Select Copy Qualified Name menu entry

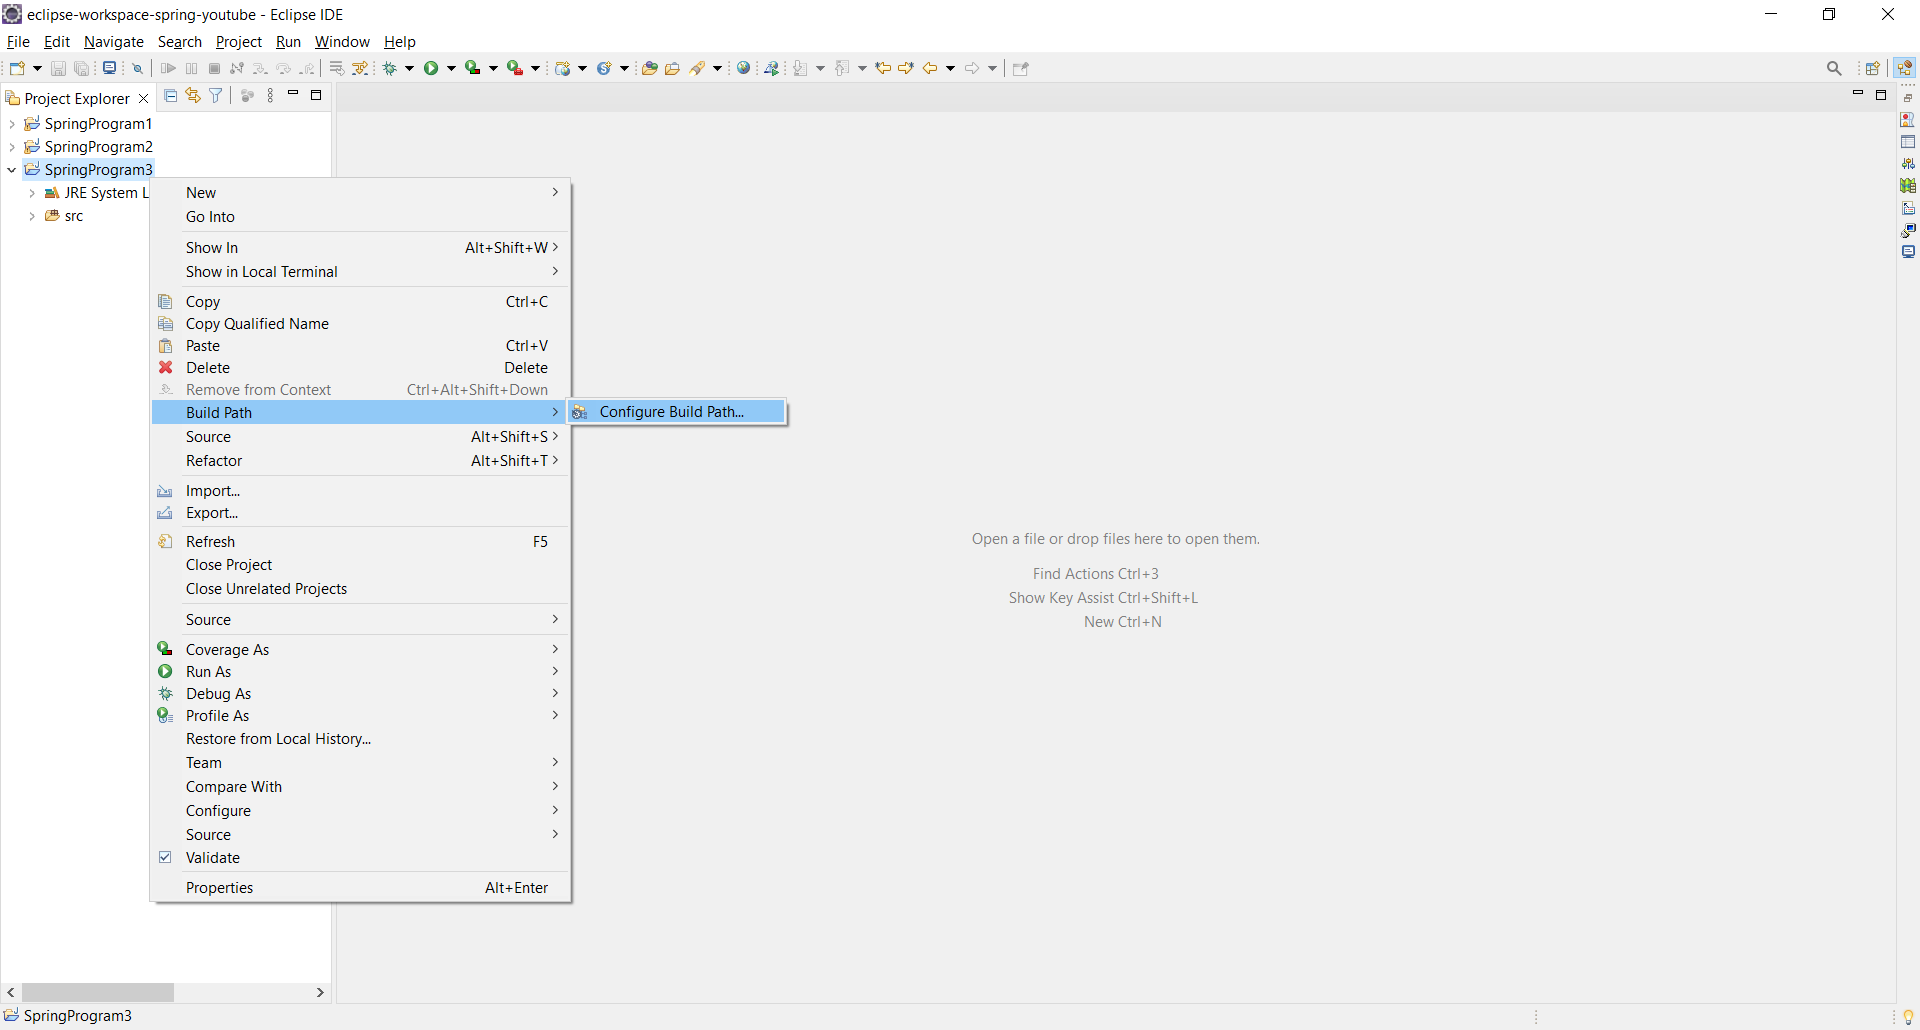click(360, 324)
